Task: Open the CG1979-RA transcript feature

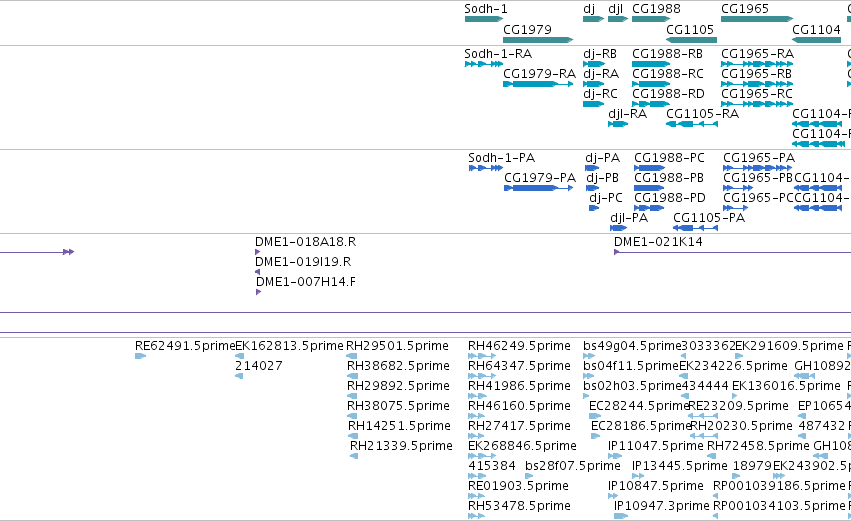Action: click(x=538, y=84)
